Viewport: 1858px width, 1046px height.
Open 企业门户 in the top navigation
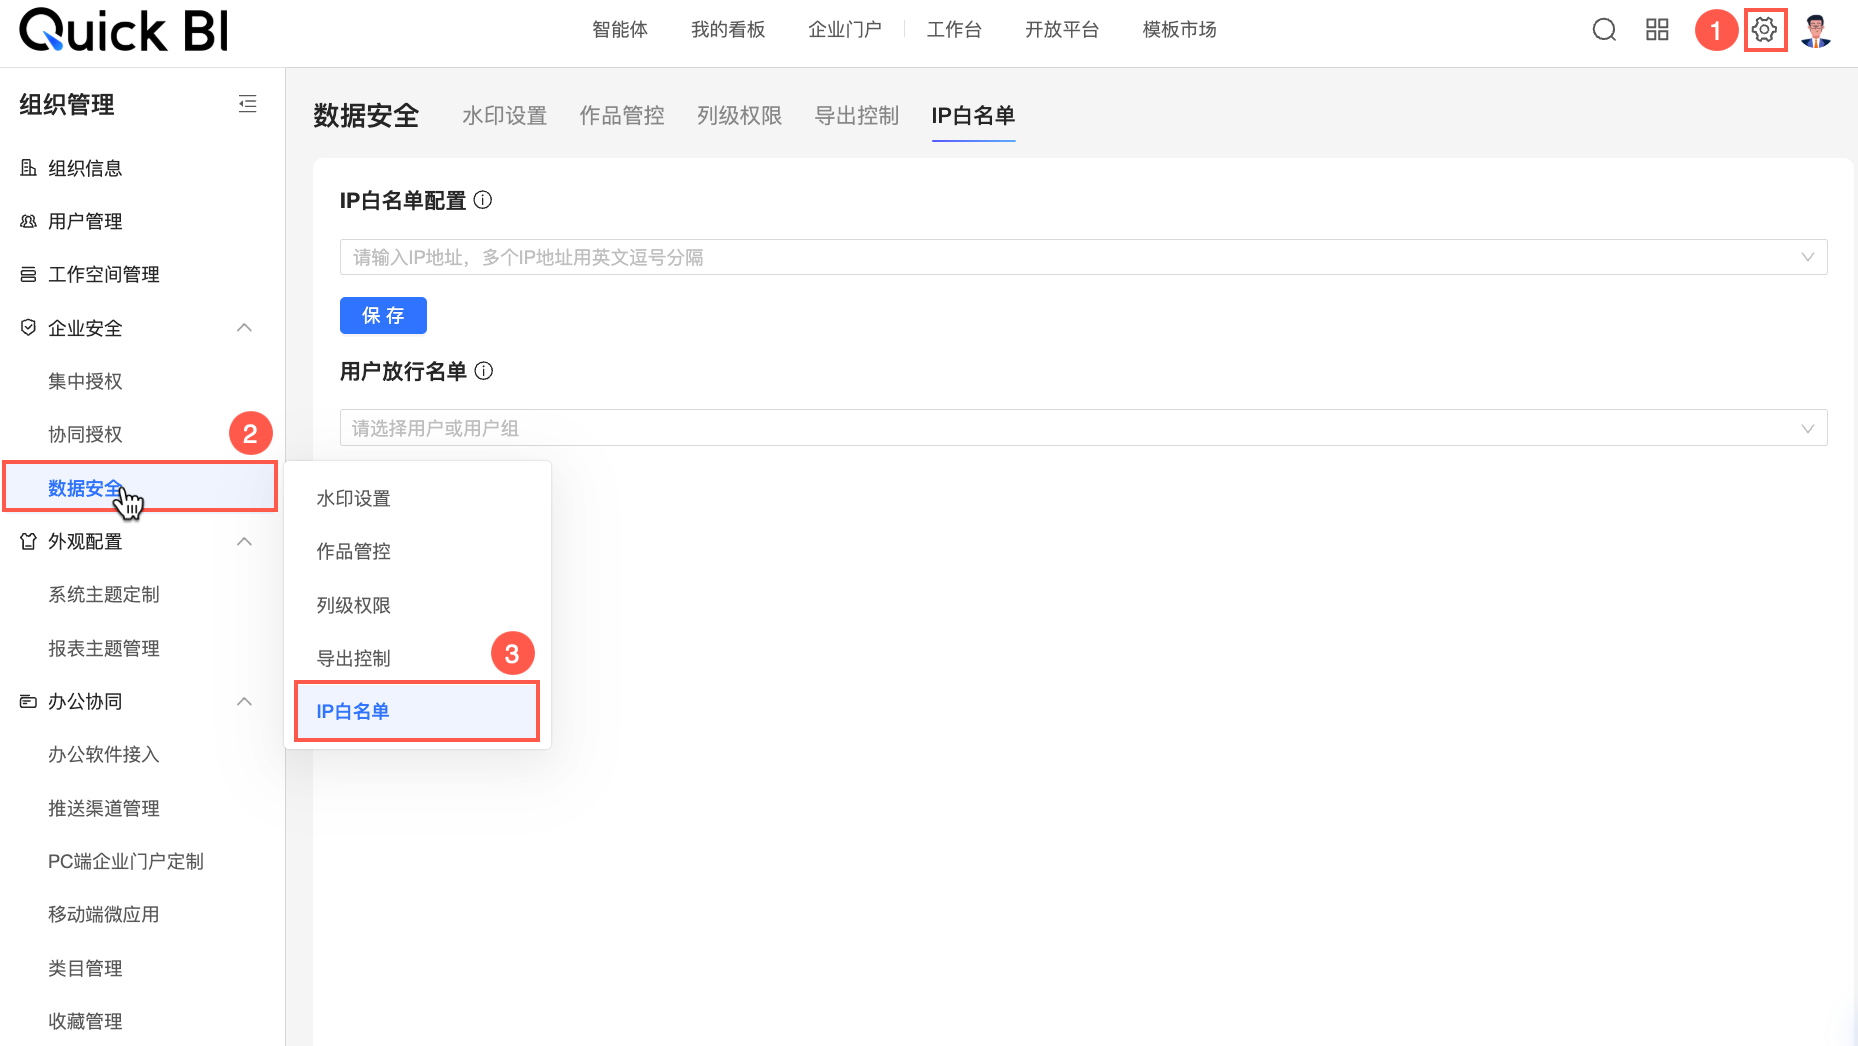point(845,30)
